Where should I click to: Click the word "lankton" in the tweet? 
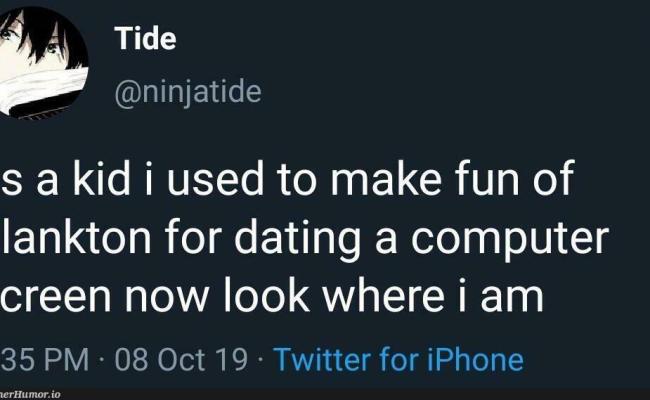pos(68,239)
